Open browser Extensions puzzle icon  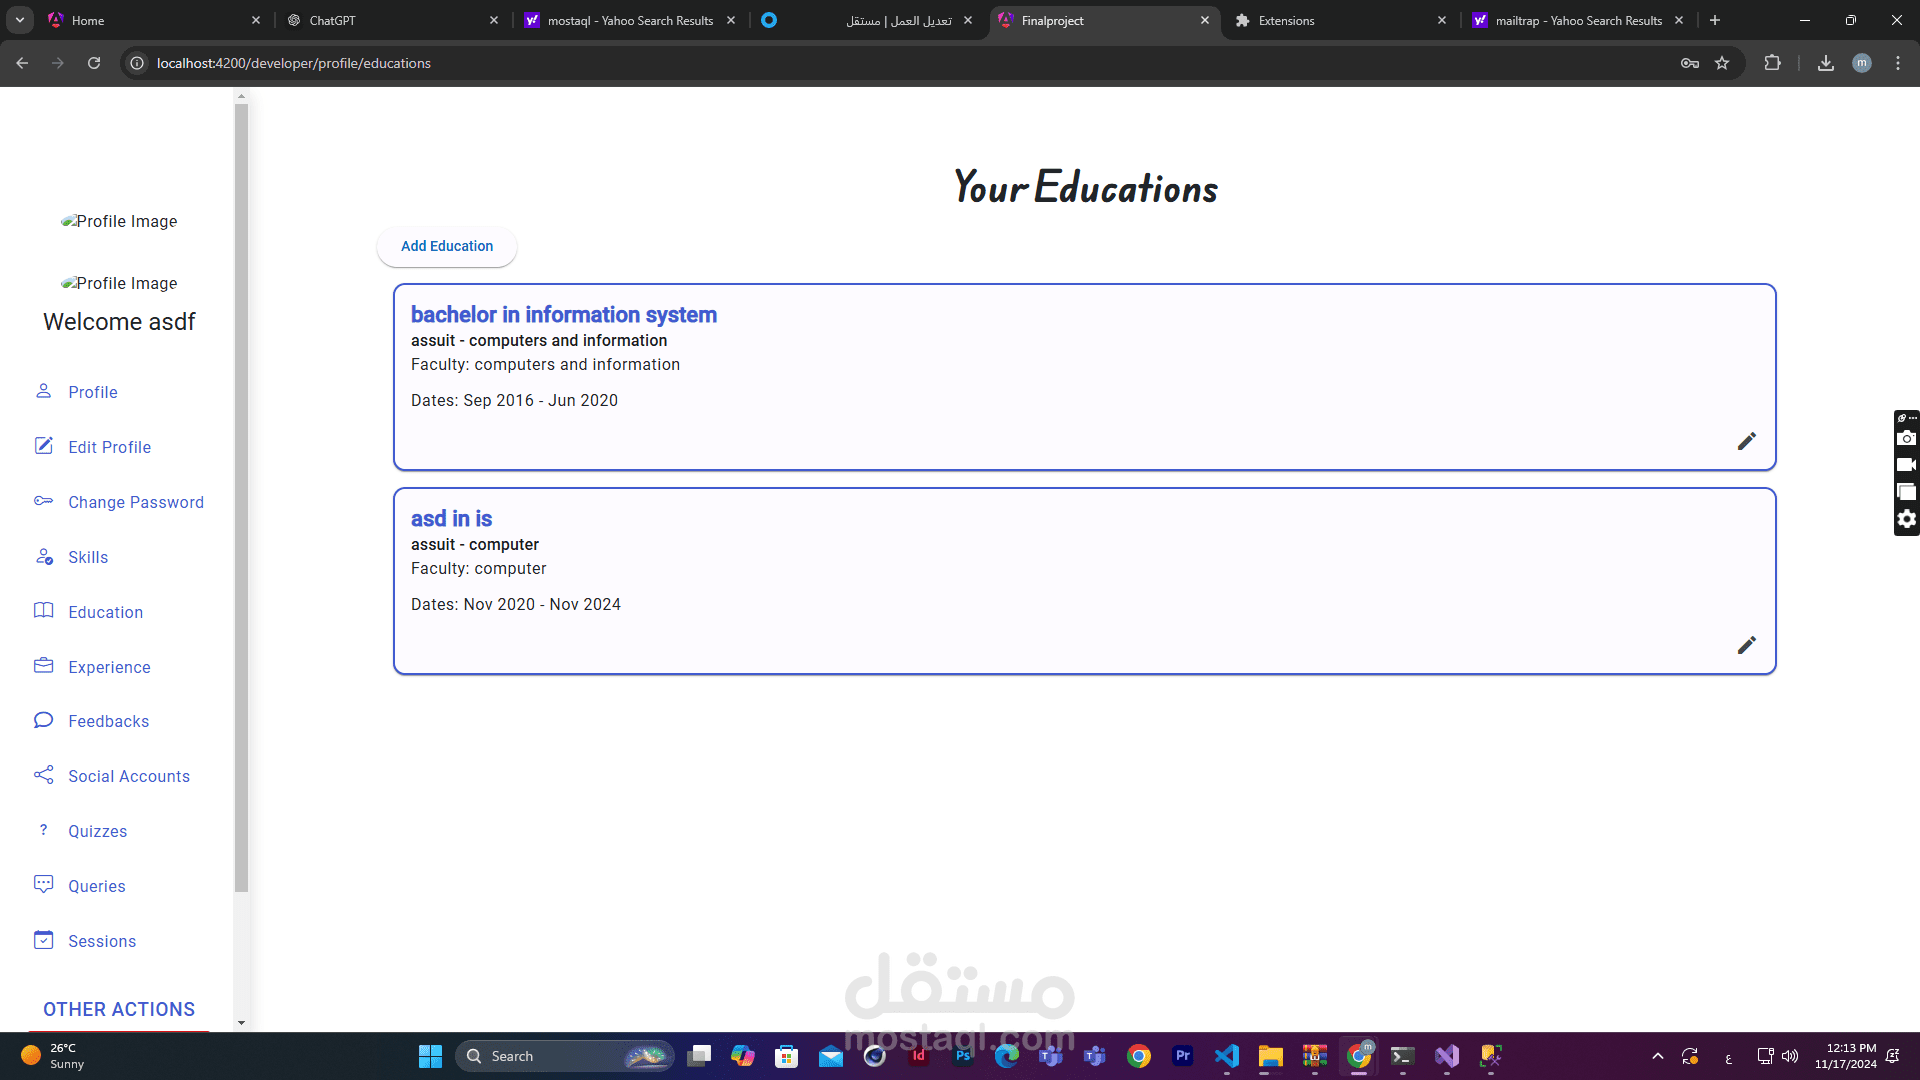coord(1772,63)
